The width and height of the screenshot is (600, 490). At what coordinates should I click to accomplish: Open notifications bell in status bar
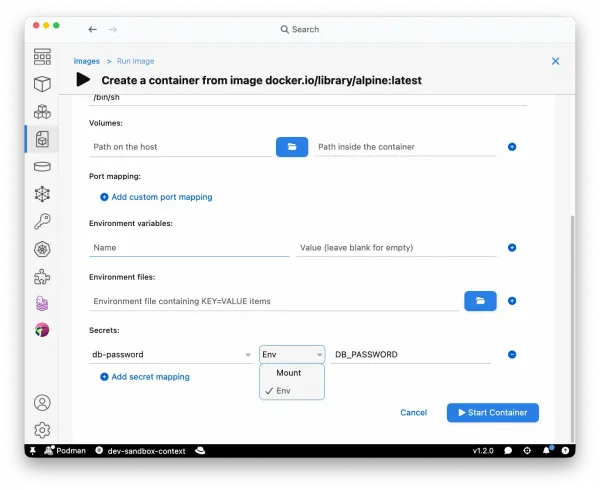547,450
